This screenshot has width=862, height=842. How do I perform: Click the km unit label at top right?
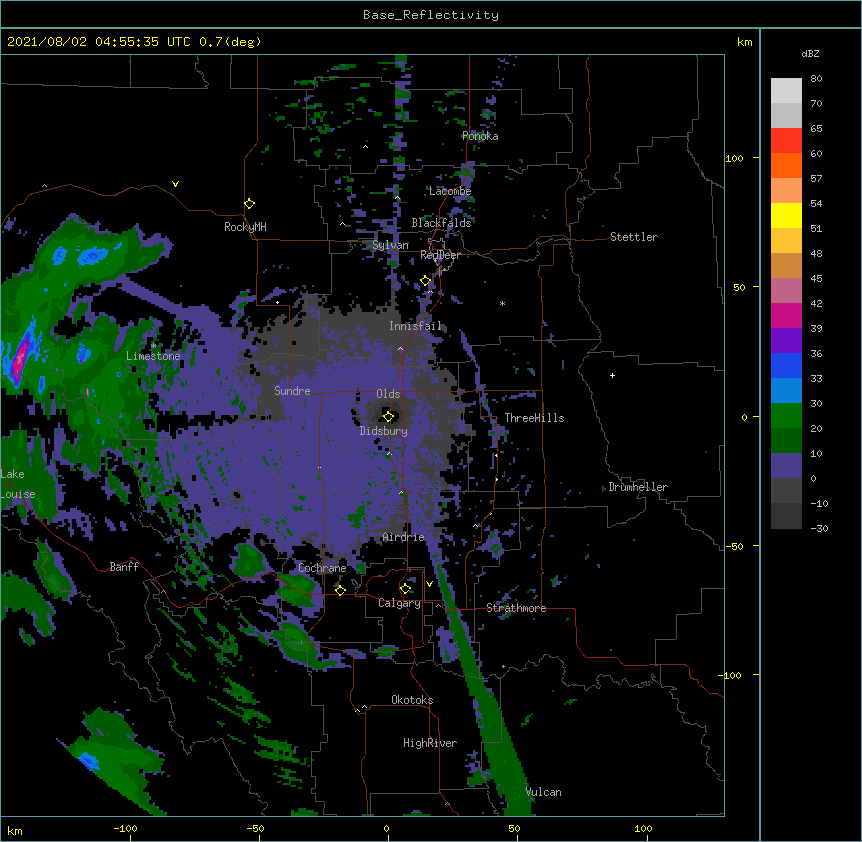[x=744, y=42]
